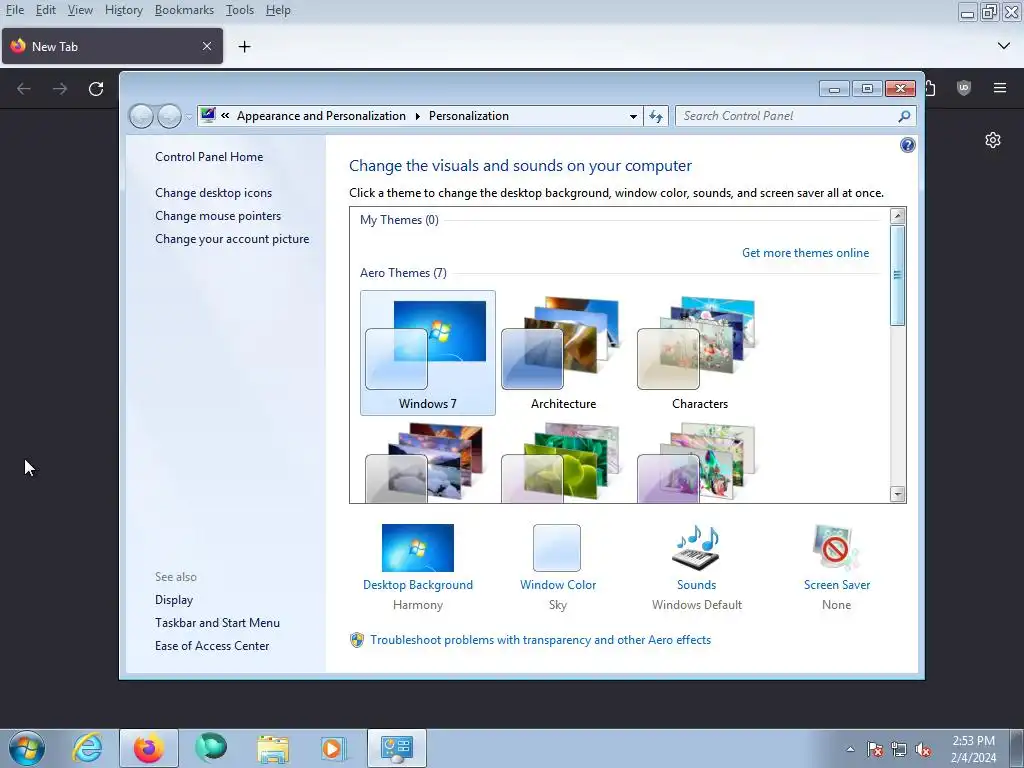Viewport: 1024px width, 768px height.
Task: Click the search magnifier in Control Panel
Action: [x=904, y=116]
